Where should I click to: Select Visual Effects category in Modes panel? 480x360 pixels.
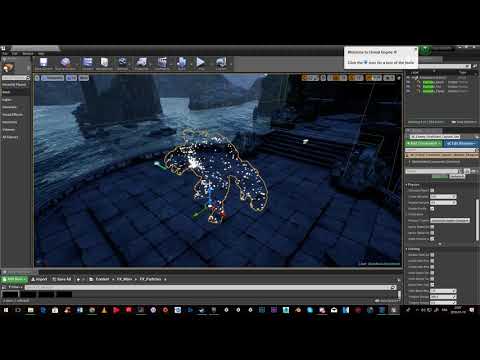click(x=13, y=115)
